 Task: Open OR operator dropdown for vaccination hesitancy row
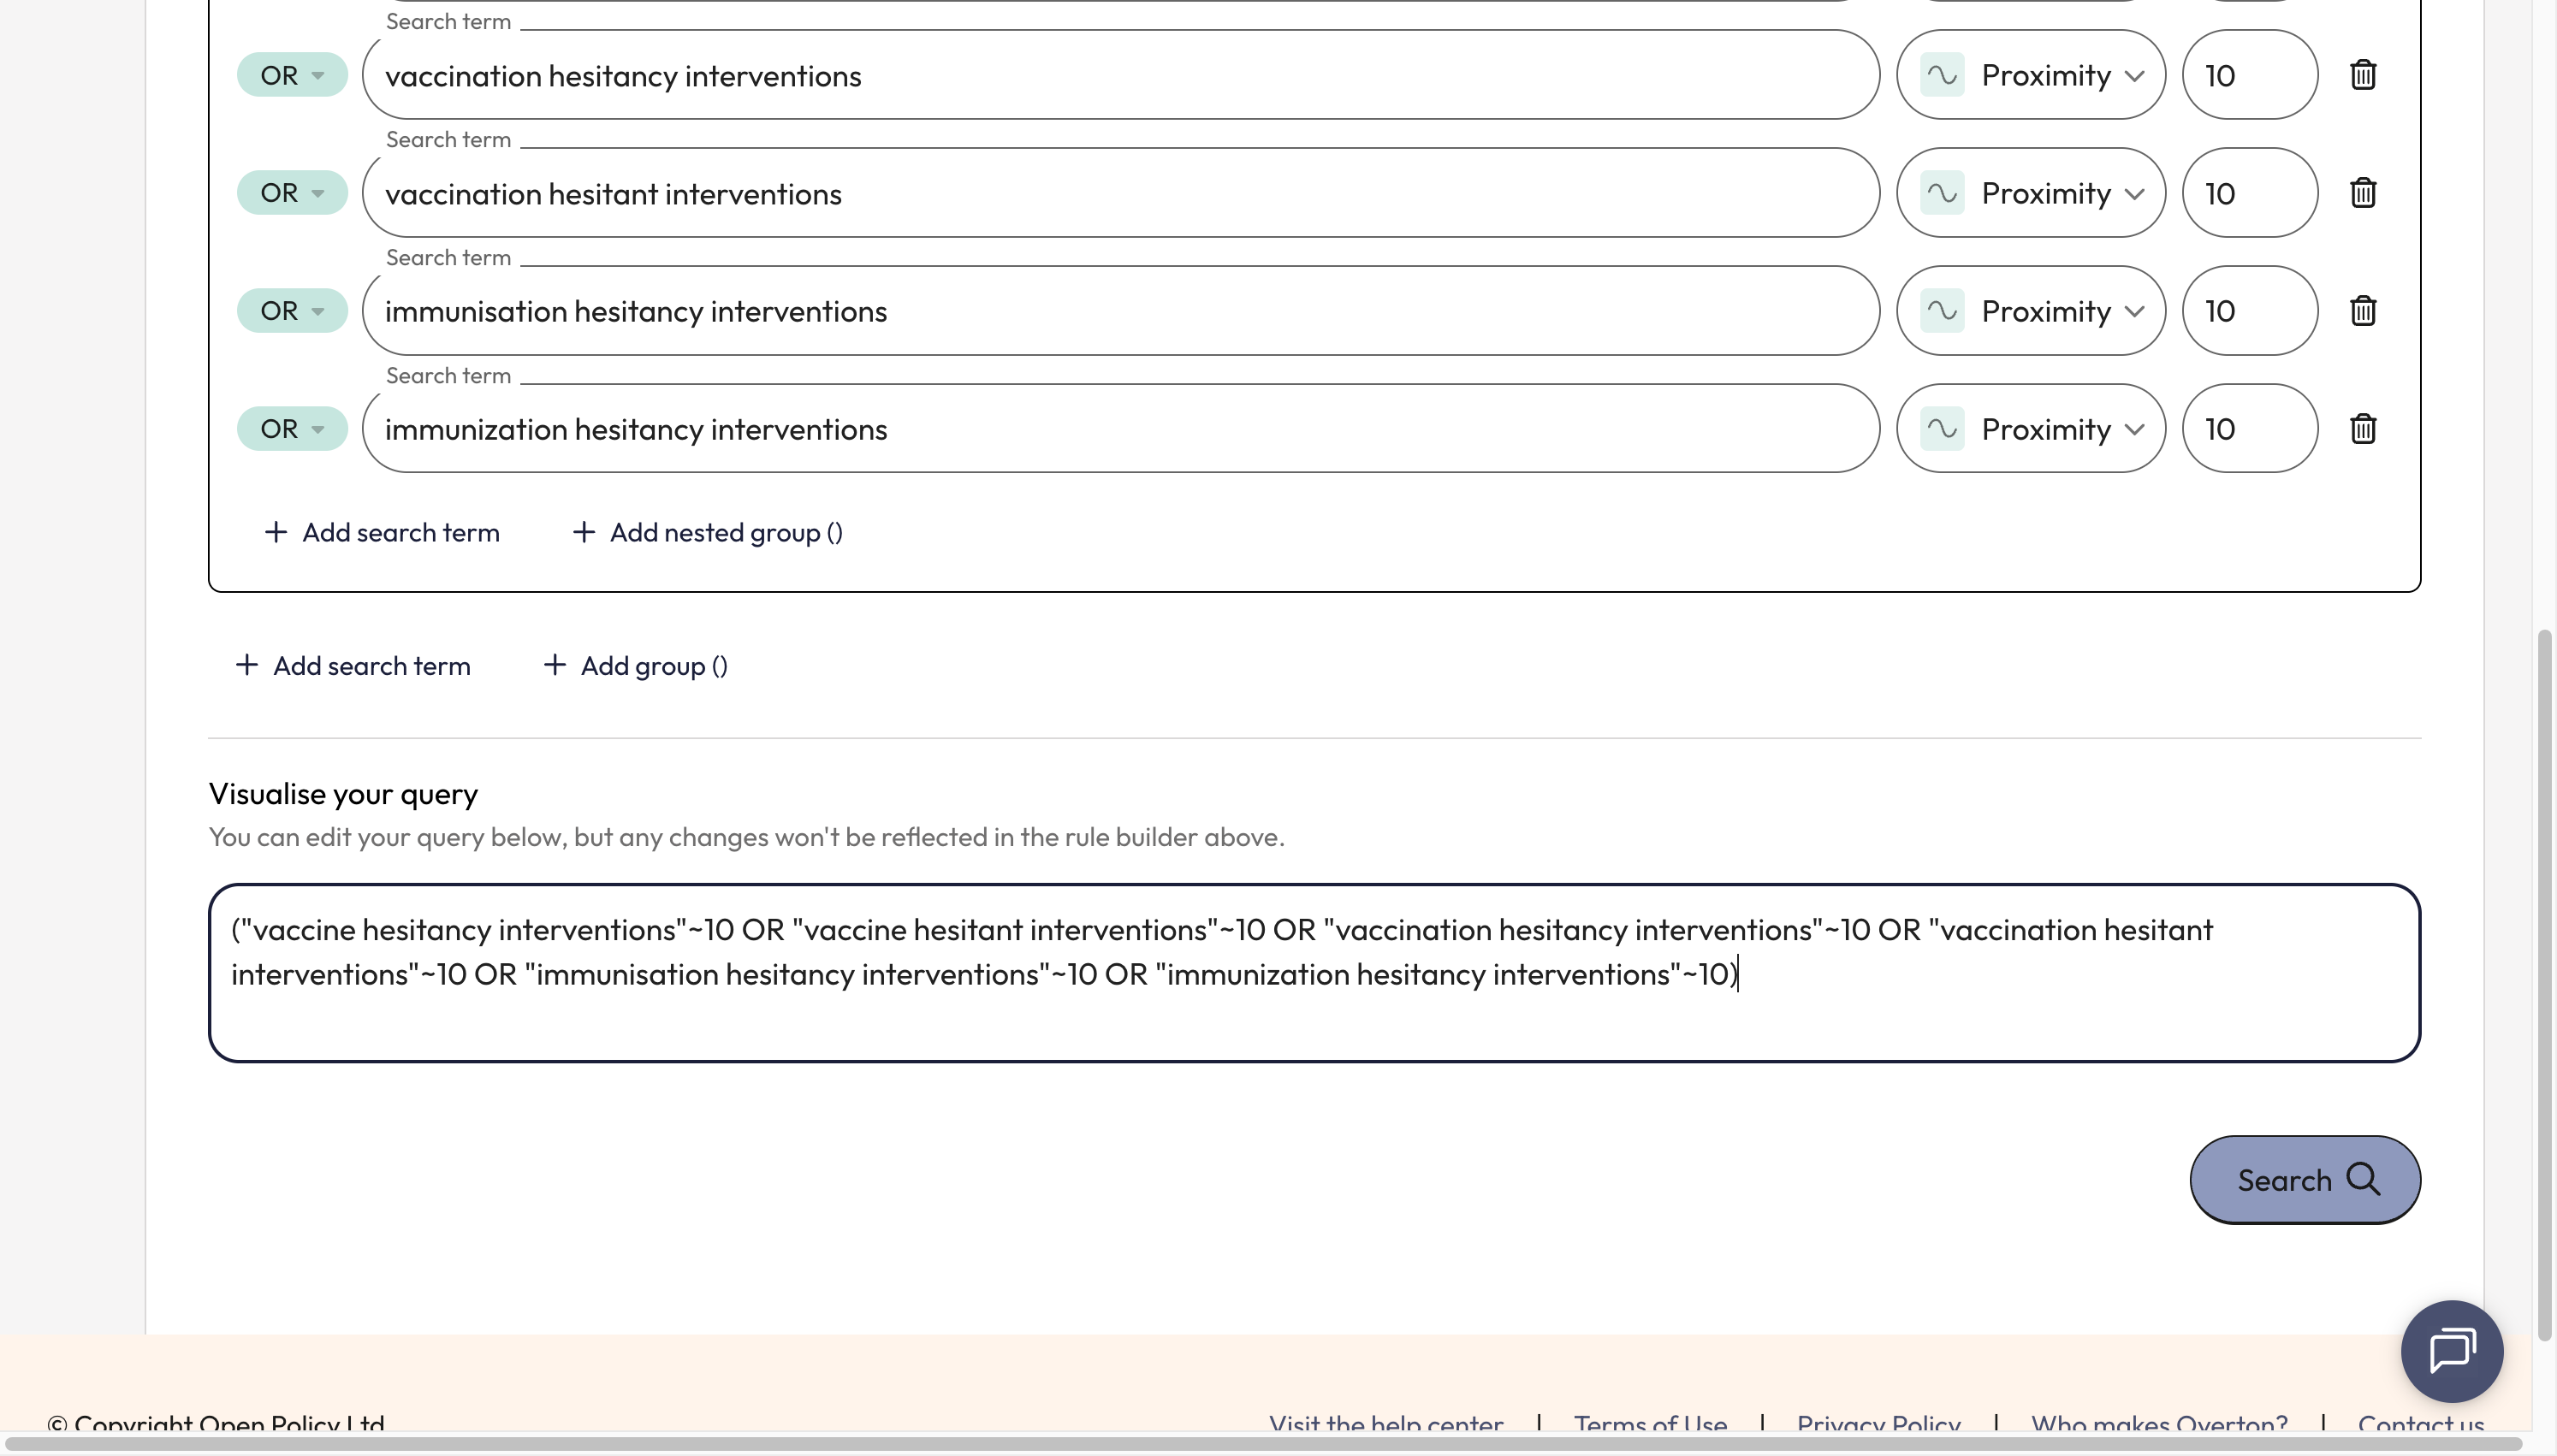pyautogui.click(x=292, y=75)
